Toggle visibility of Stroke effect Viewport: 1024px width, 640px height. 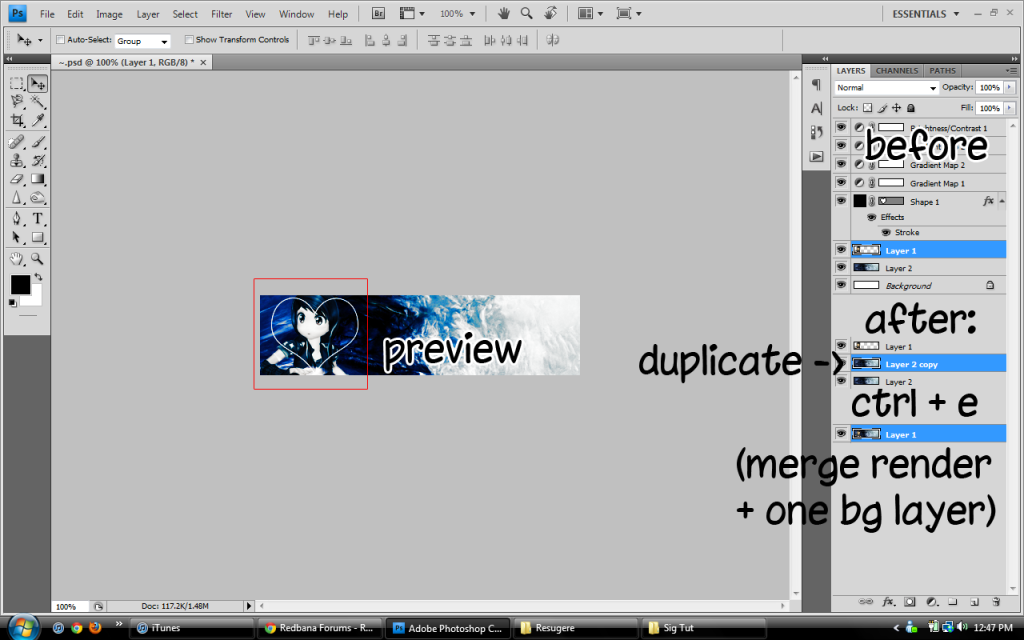pyautogui.click(x=886, y=232)
